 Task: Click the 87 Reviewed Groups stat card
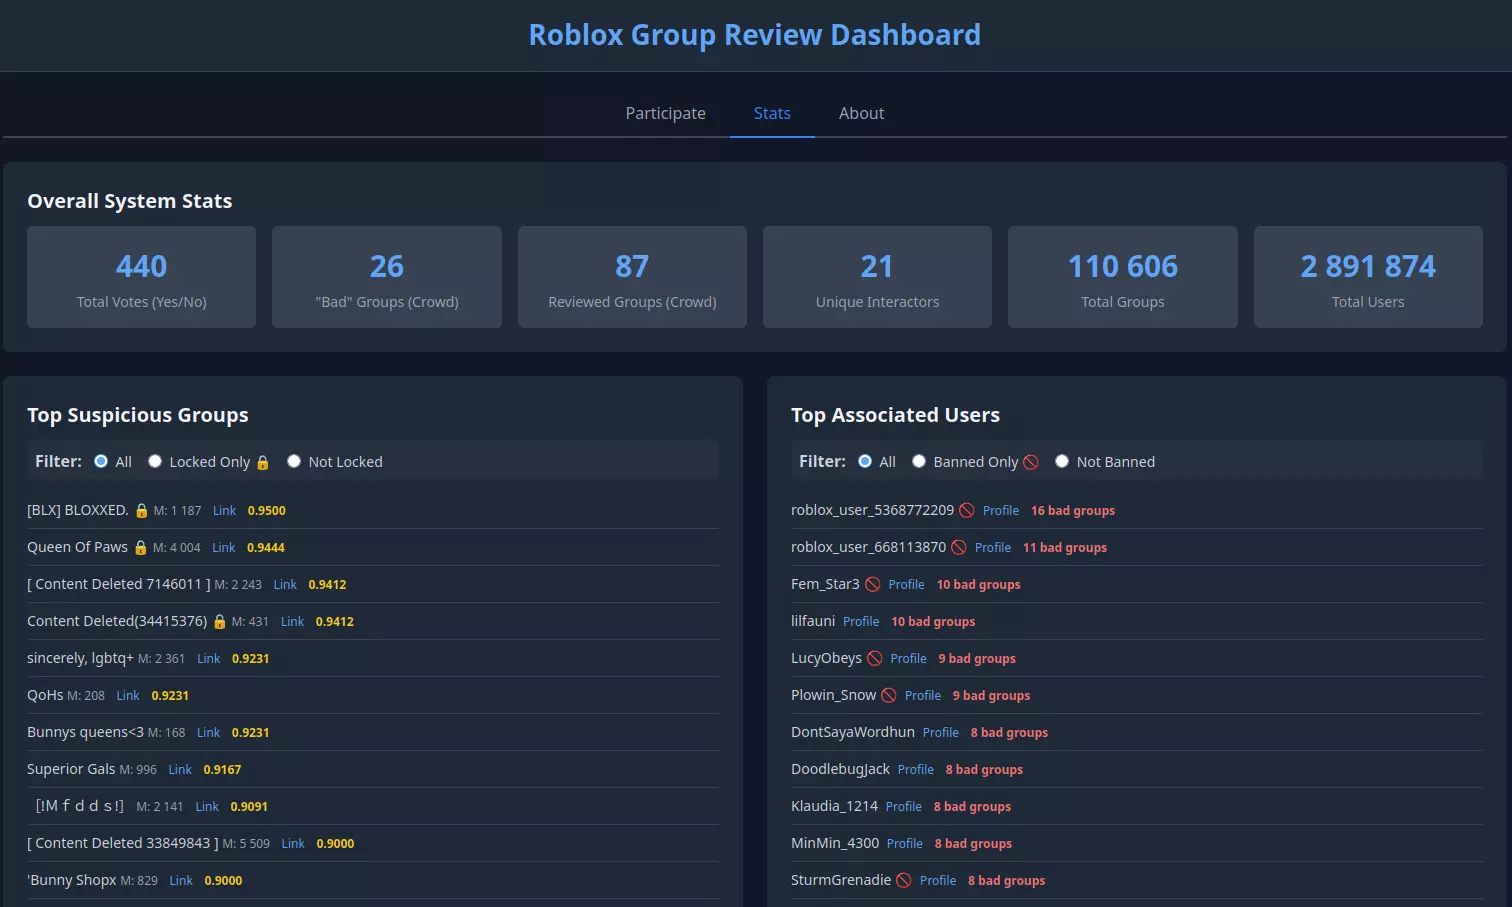(632, 277)
